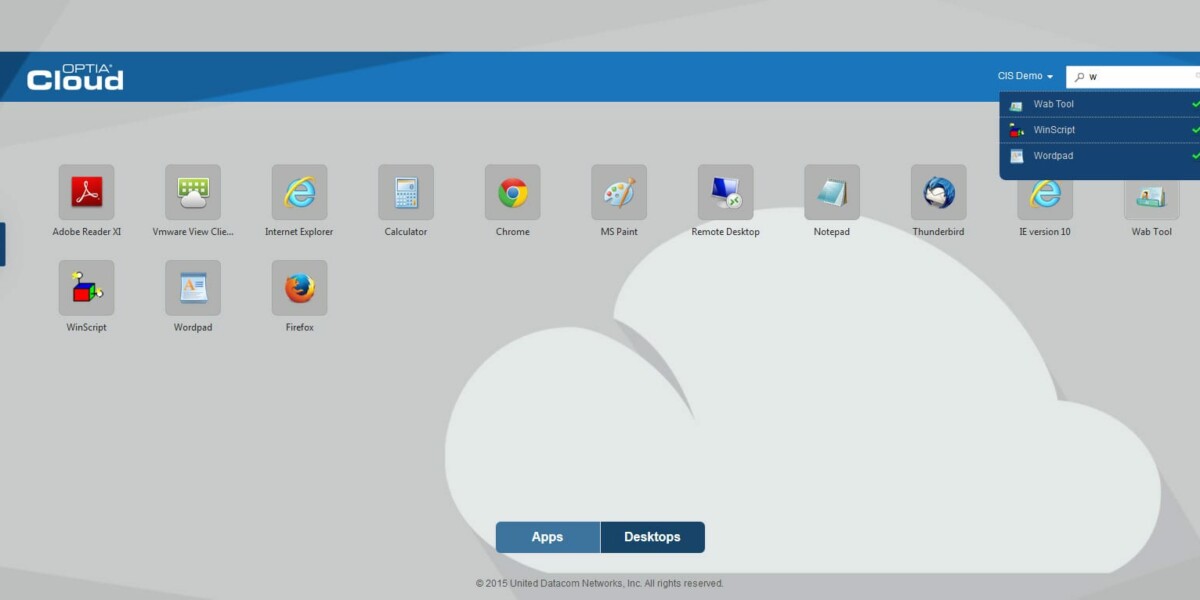The image size is (1200, 600).
Task: Expand the CIS Demo user dropdown
Action: pos(1025,76)
